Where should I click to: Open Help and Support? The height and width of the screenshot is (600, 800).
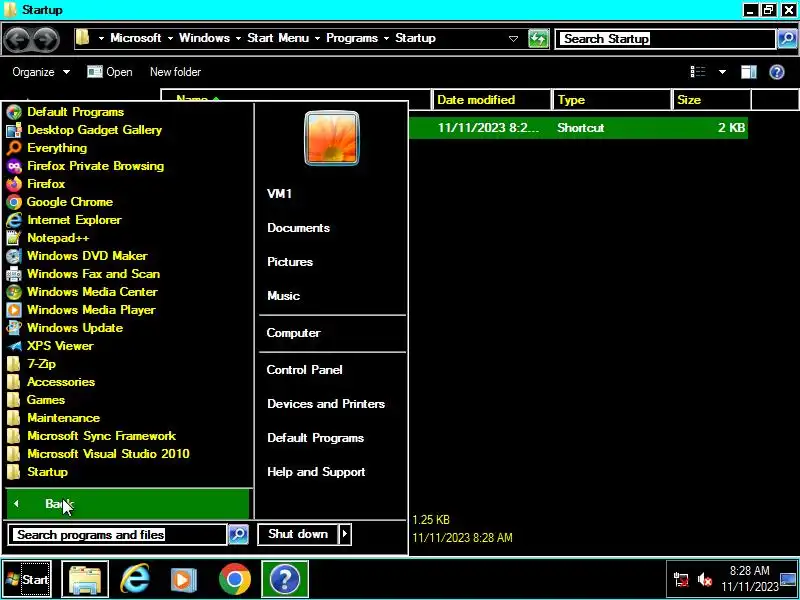pyautogui.click(x=316, y=472)
